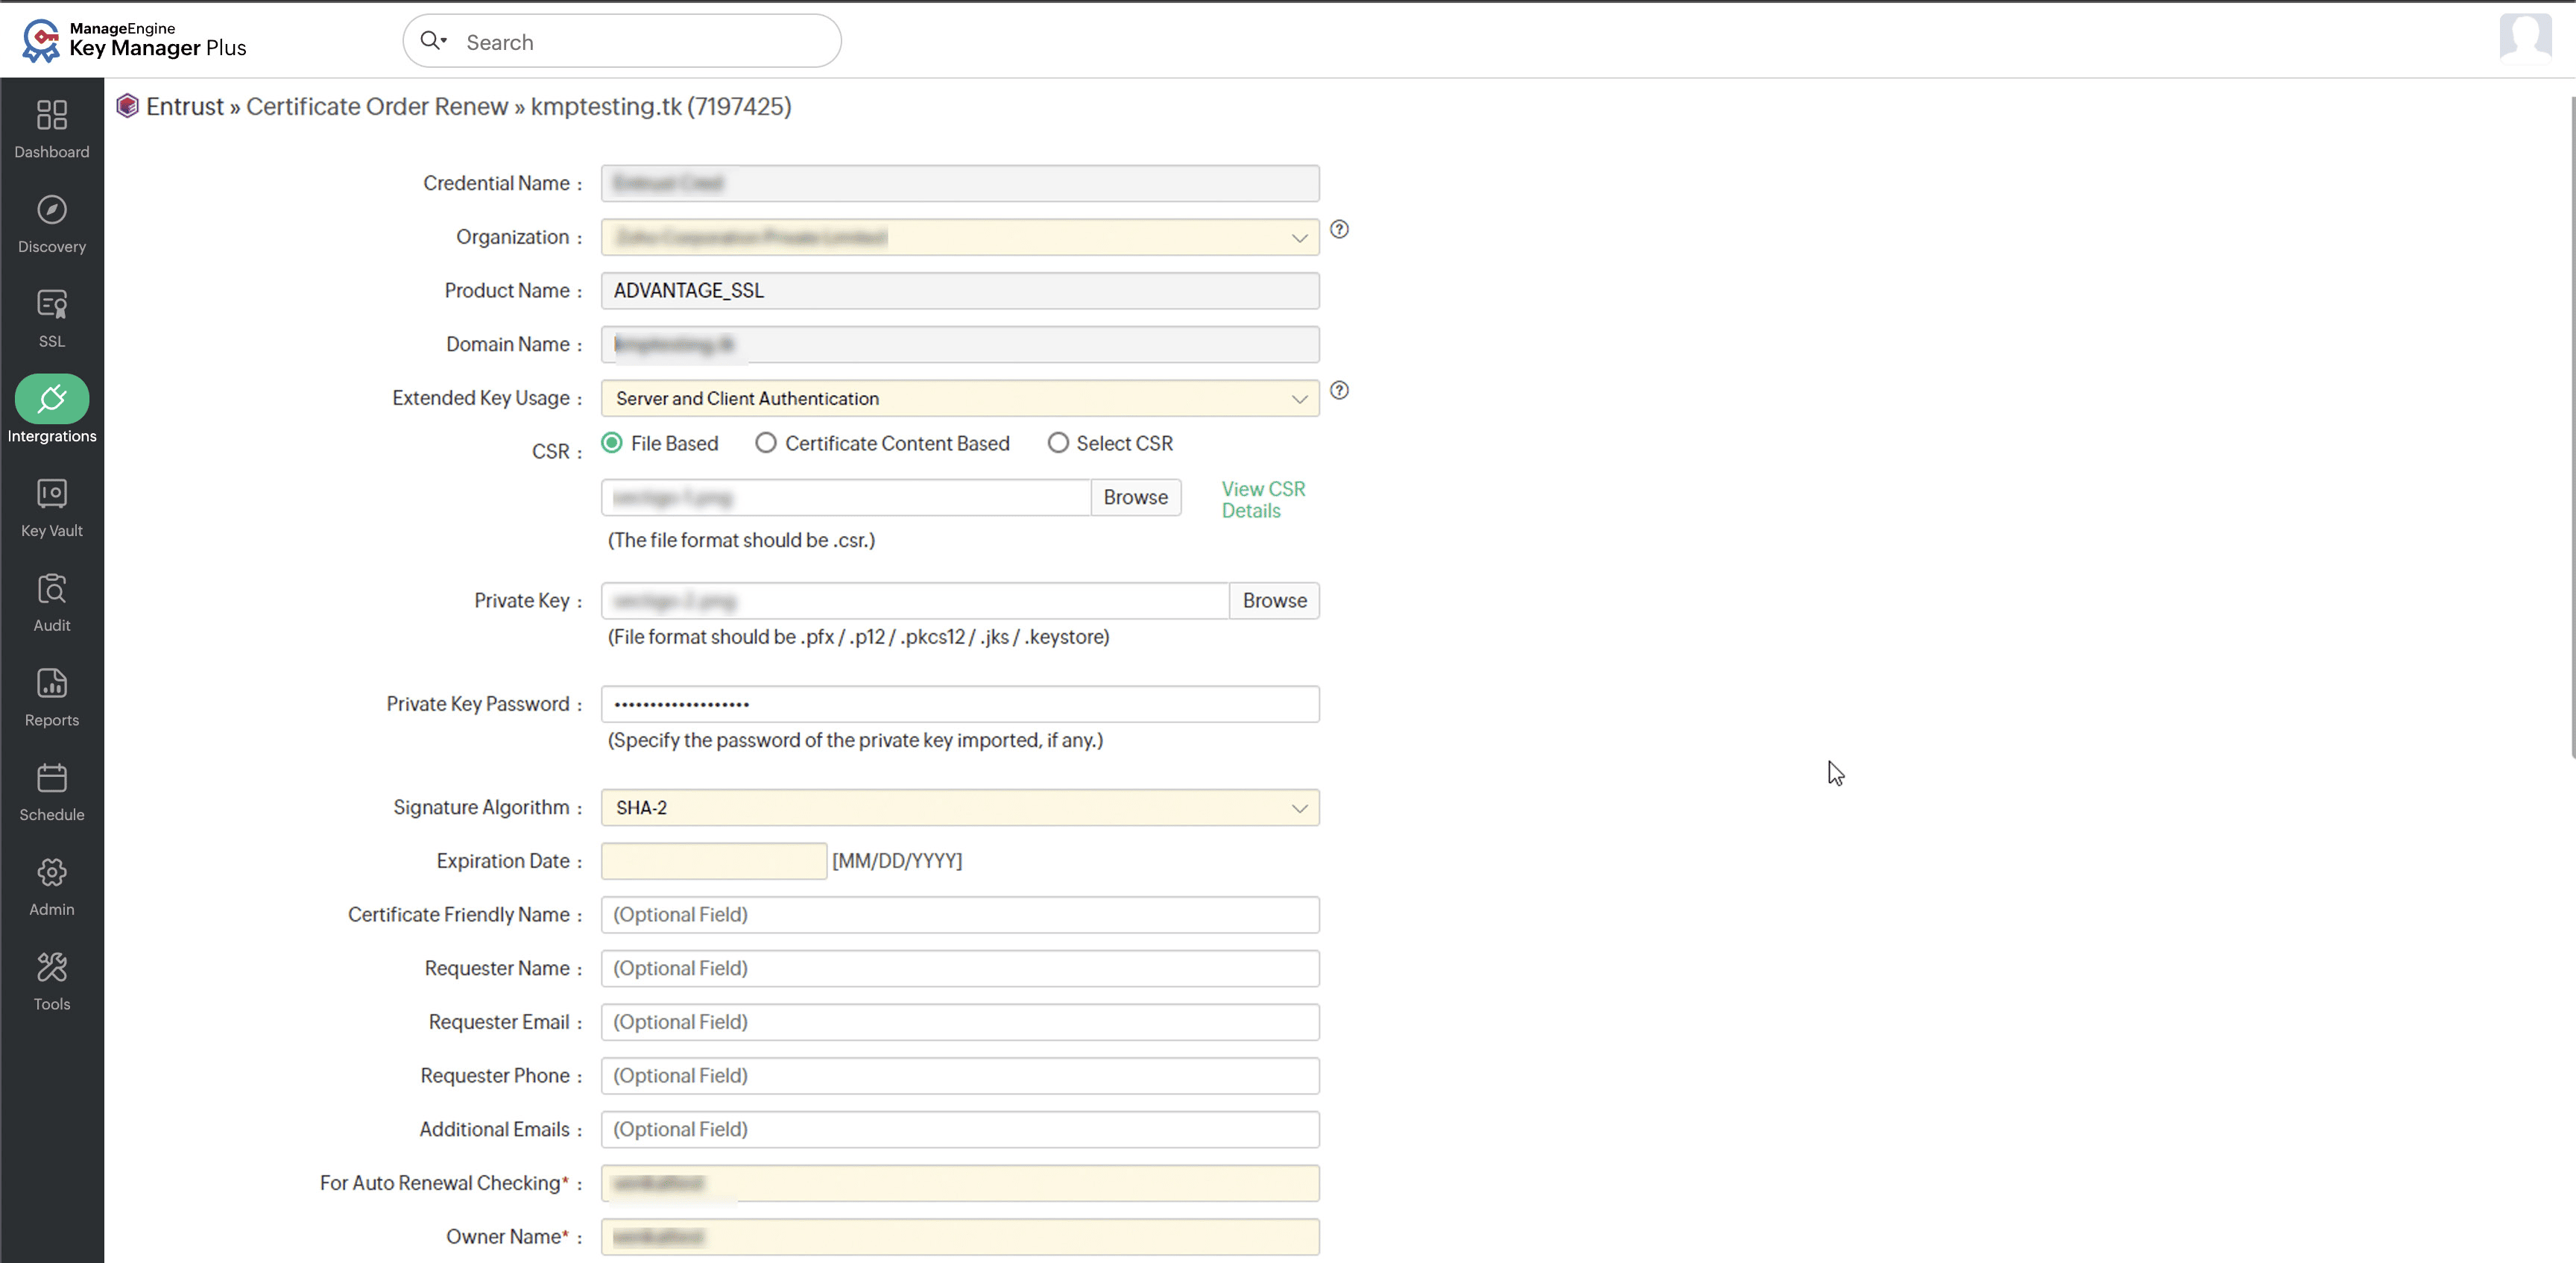The width and height of the screenshot is (2576, 1263).
Task: Open the Audit icon in sidebar
Action: tap(52, 588)
